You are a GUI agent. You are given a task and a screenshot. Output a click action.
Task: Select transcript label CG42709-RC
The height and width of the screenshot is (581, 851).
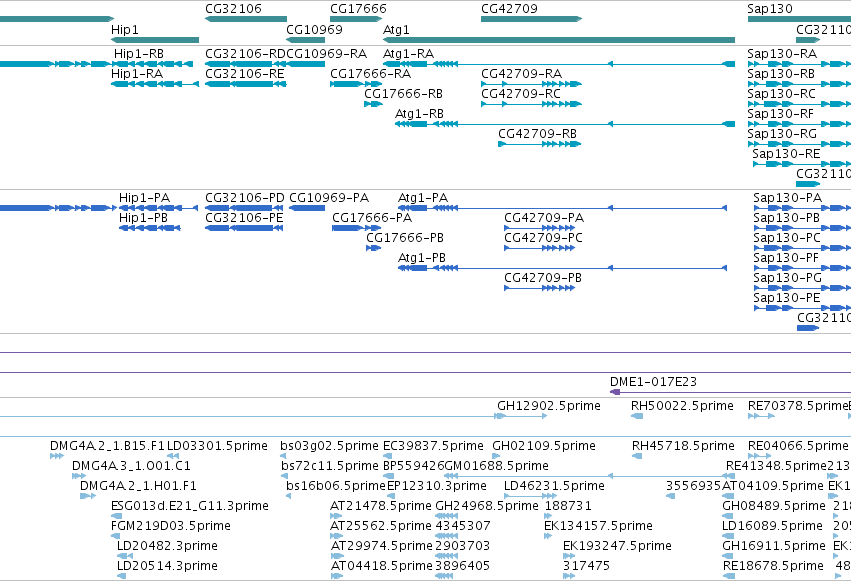pos(521,94)
